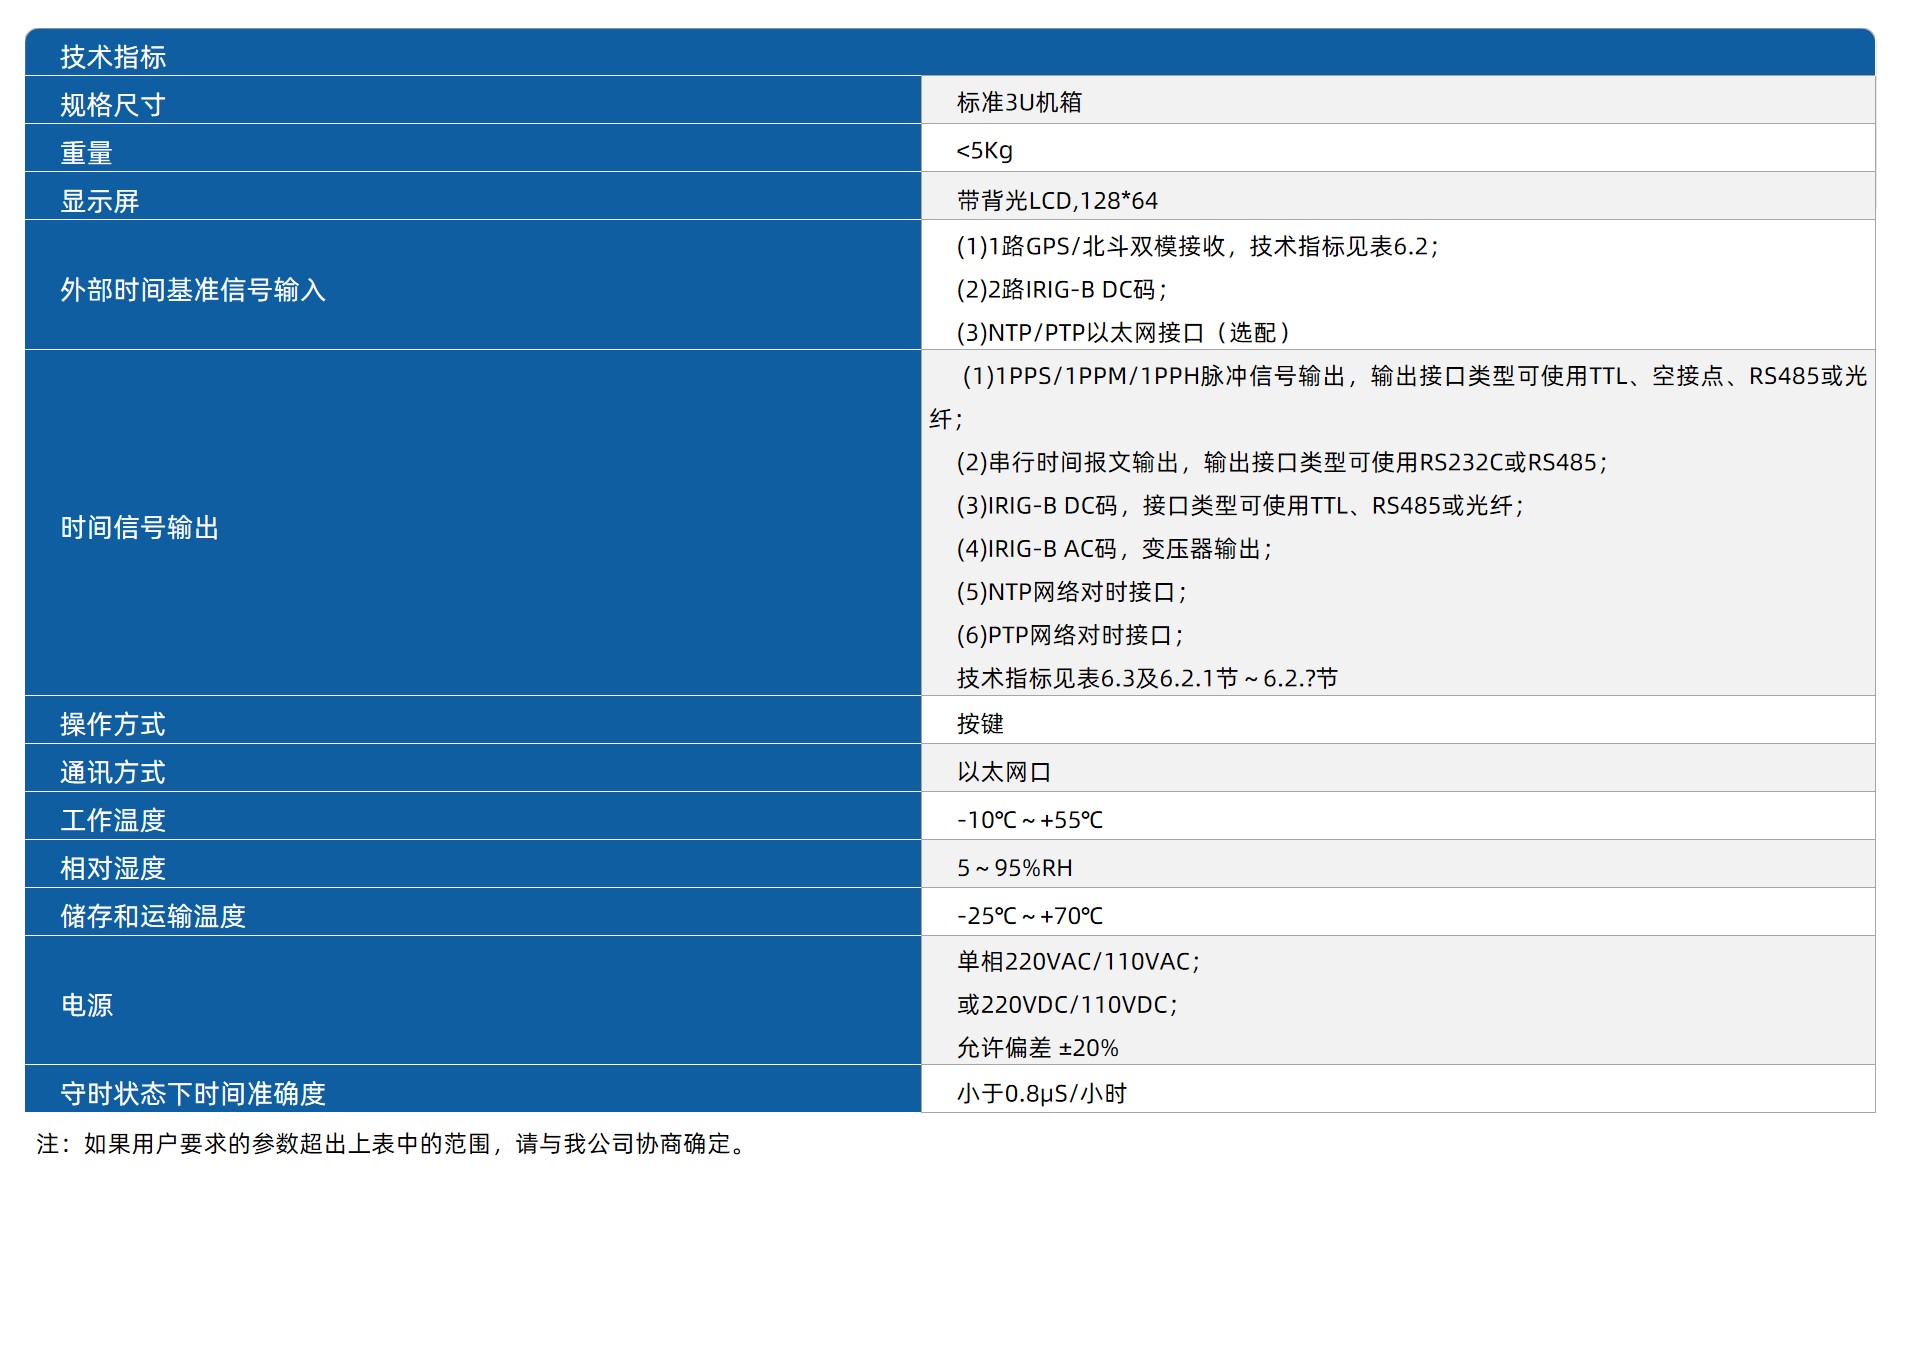This screenshot has height=1360, width=1916.
Task: Select the 相对湿度 row label
Action: tap(113, 867)
